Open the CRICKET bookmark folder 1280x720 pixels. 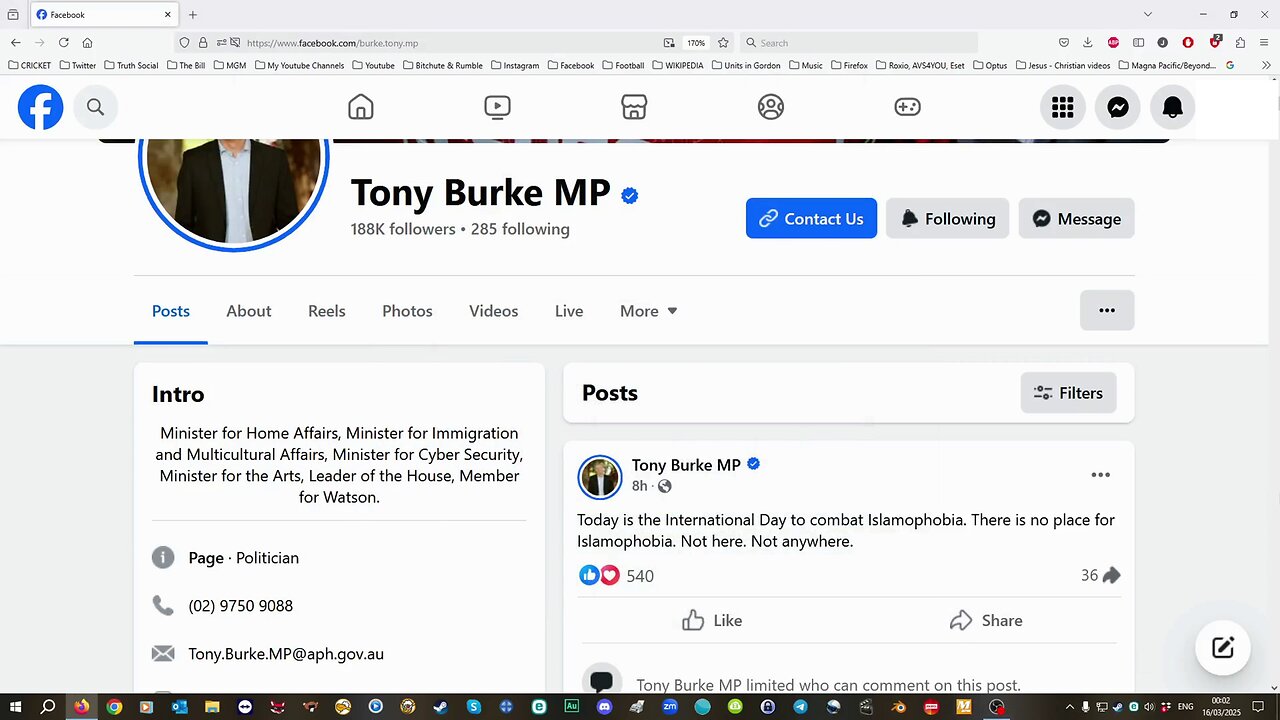pyautogui.click(x=29, y=65)
